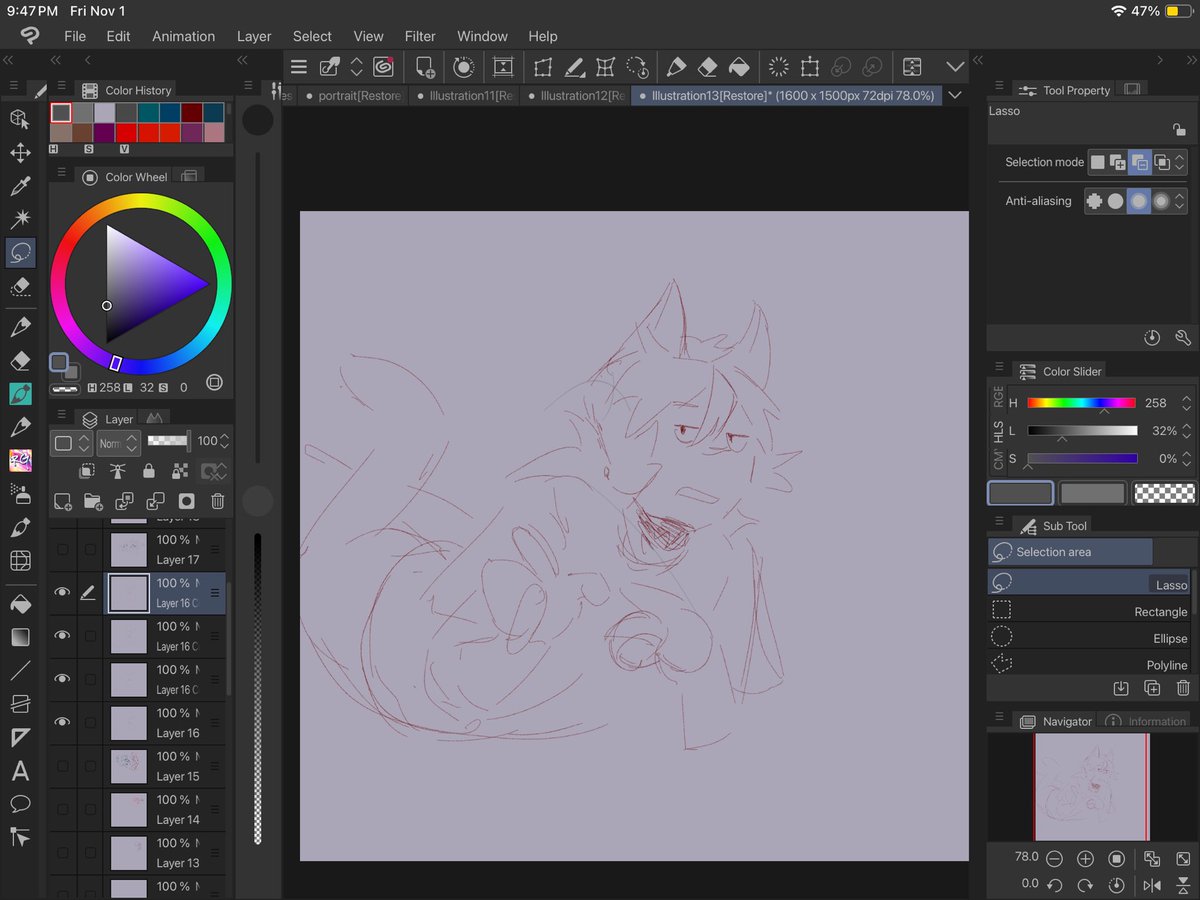Switch to the Illustration12 document tab
The image size is (1200, 900).
tap(575, 96)
